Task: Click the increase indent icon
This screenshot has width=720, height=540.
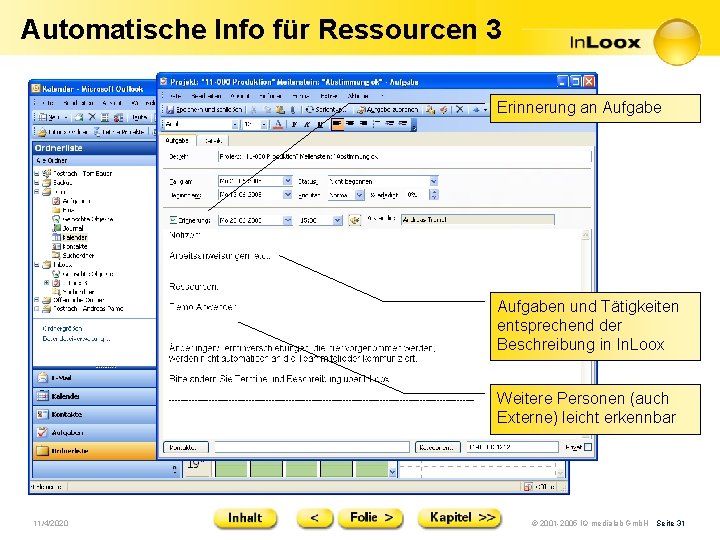Action: pyautogui.click(x=402, y=124)
